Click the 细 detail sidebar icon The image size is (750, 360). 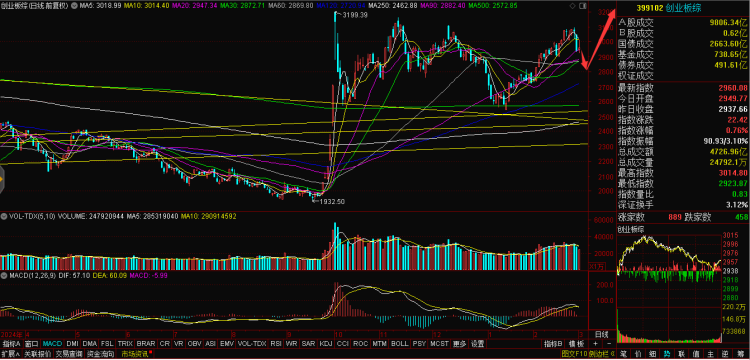652,354
